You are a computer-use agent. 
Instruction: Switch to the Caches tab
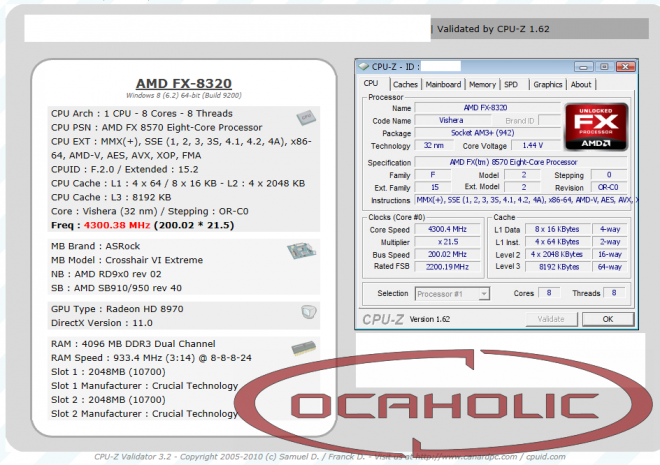[405, 85]
